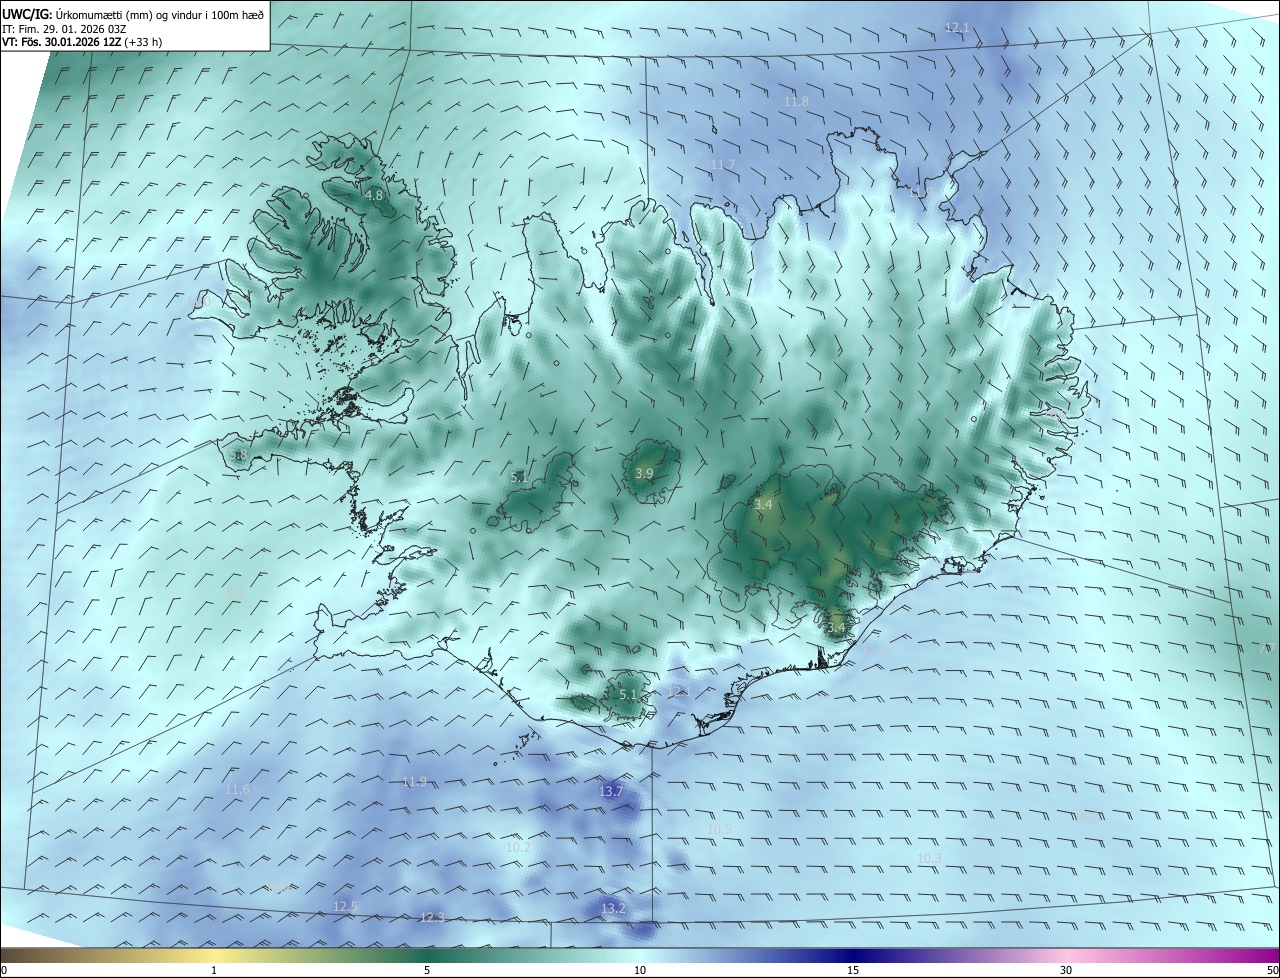Viewport: 1280px width, 978px height.
Task: Click the 13.2 value label on the map
Action: [x=613, y=909]
